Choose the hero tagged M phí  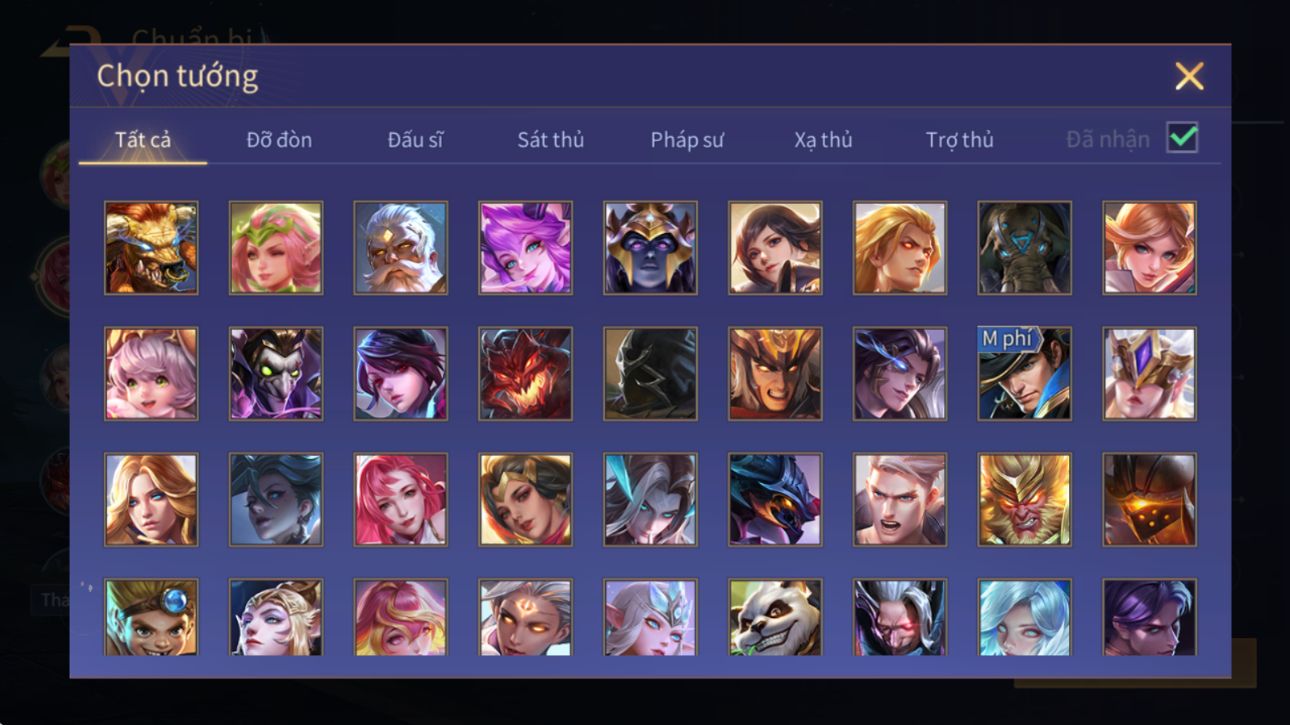(1024, 373)
